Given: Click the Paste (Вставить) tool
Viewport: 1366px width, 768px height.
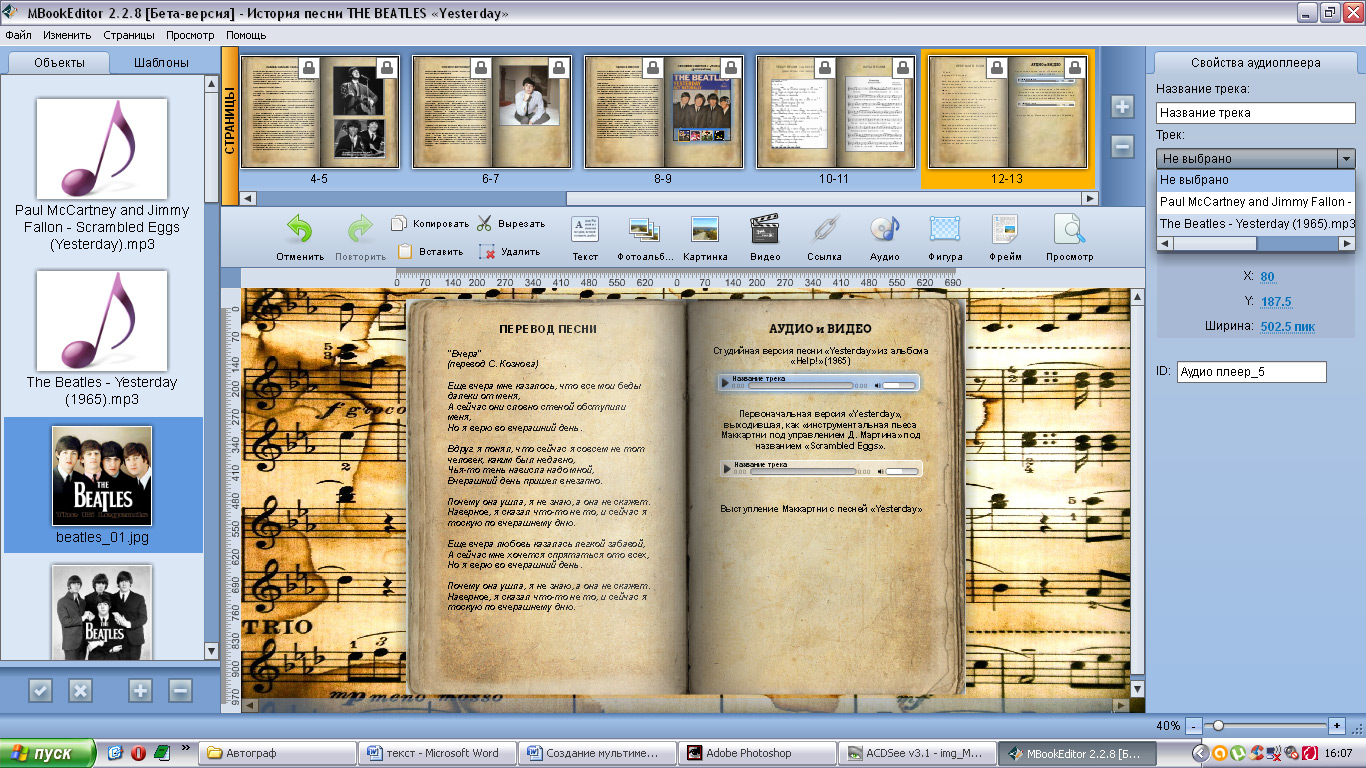Looking at the screenshot, I should (x=430, y=252).
